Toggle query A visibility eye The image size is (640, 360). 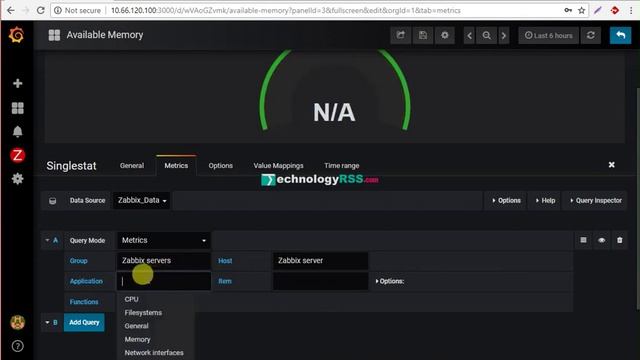[602, 240]
